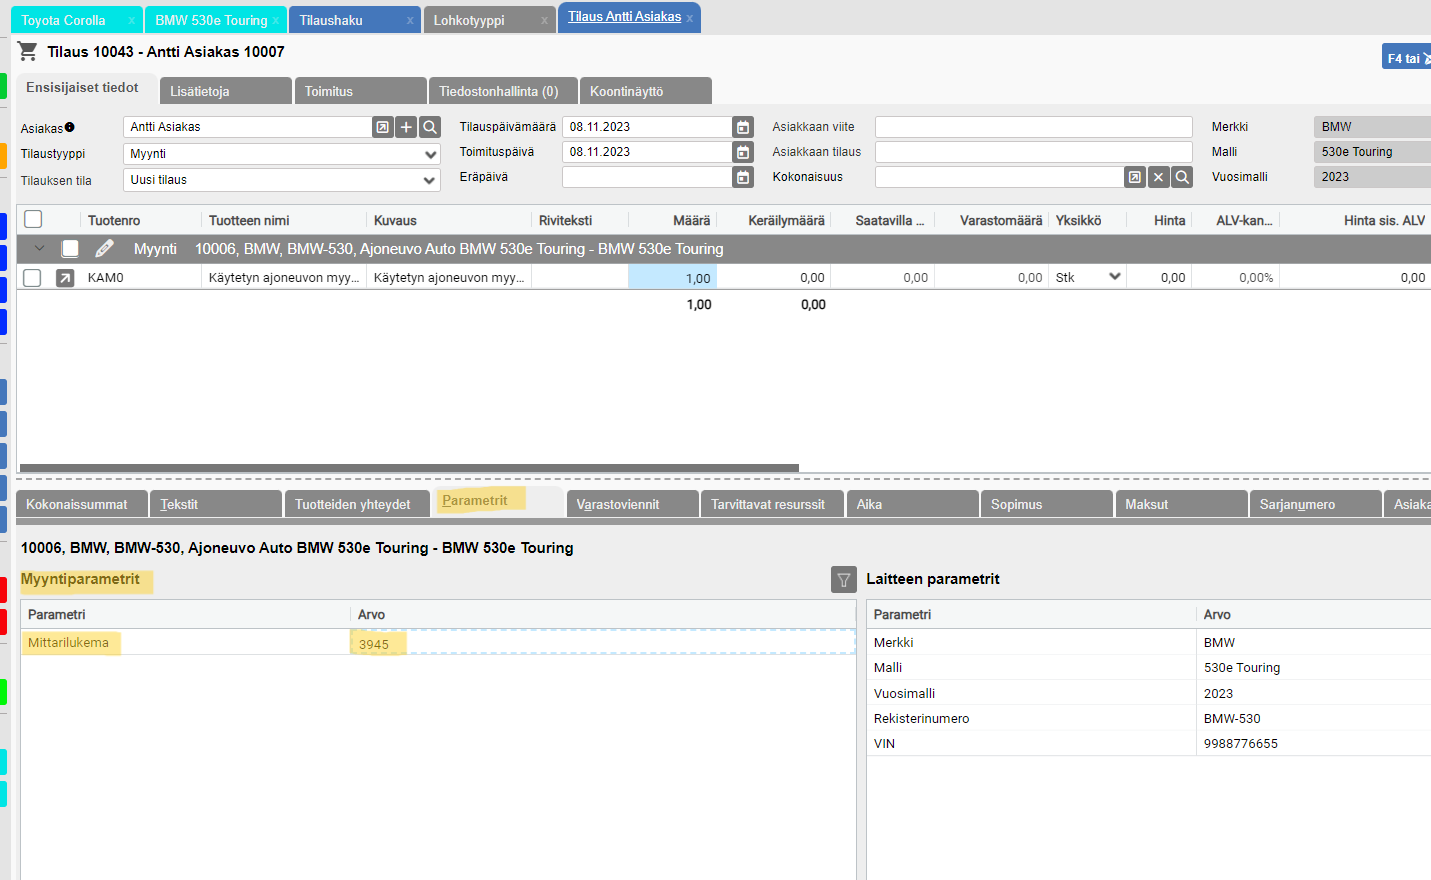The width and height of the screenshot is (1431, 880).
Task: Open Toimitus tab
Action: tap(360, 91)
